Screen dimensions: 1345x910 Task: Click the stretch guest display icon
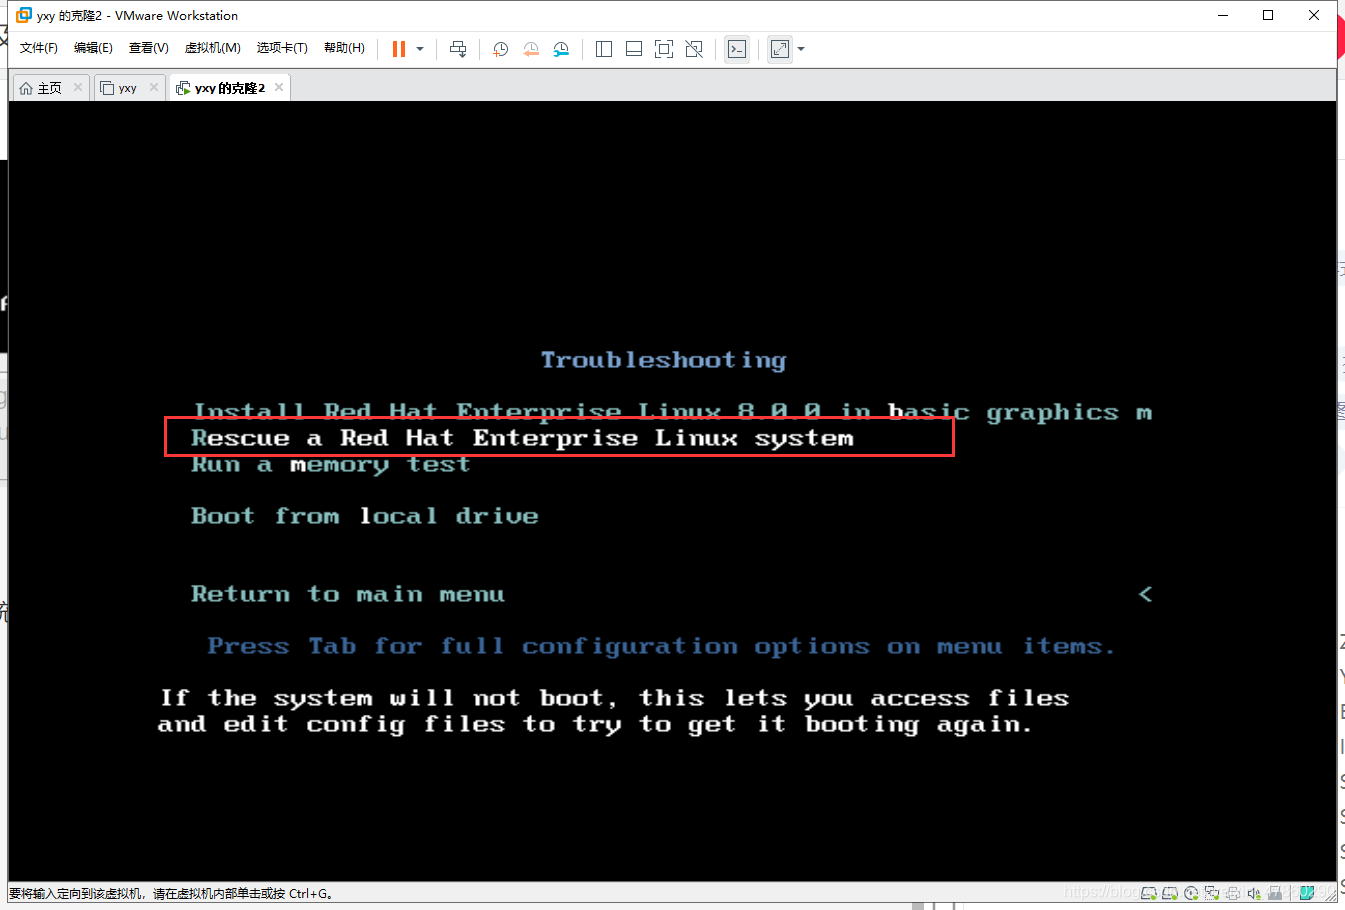[x=780, y=49]
